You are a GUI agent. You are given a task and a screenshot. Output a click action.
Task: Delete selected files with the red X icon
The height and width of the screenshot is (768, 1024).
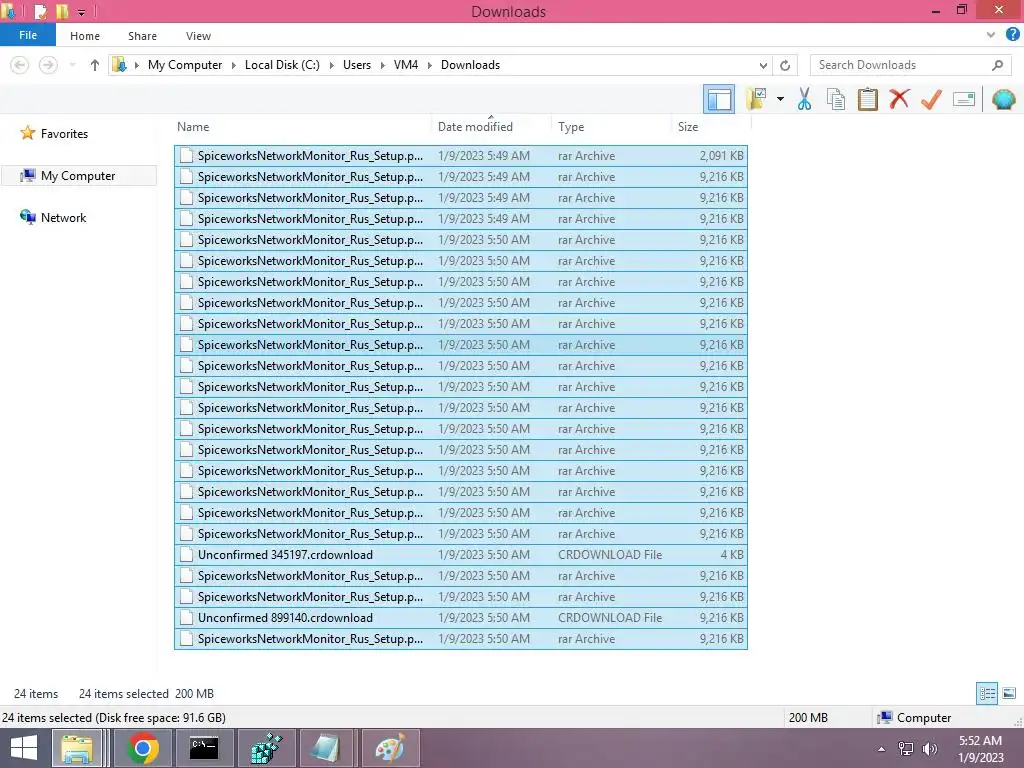pos(899,99)
